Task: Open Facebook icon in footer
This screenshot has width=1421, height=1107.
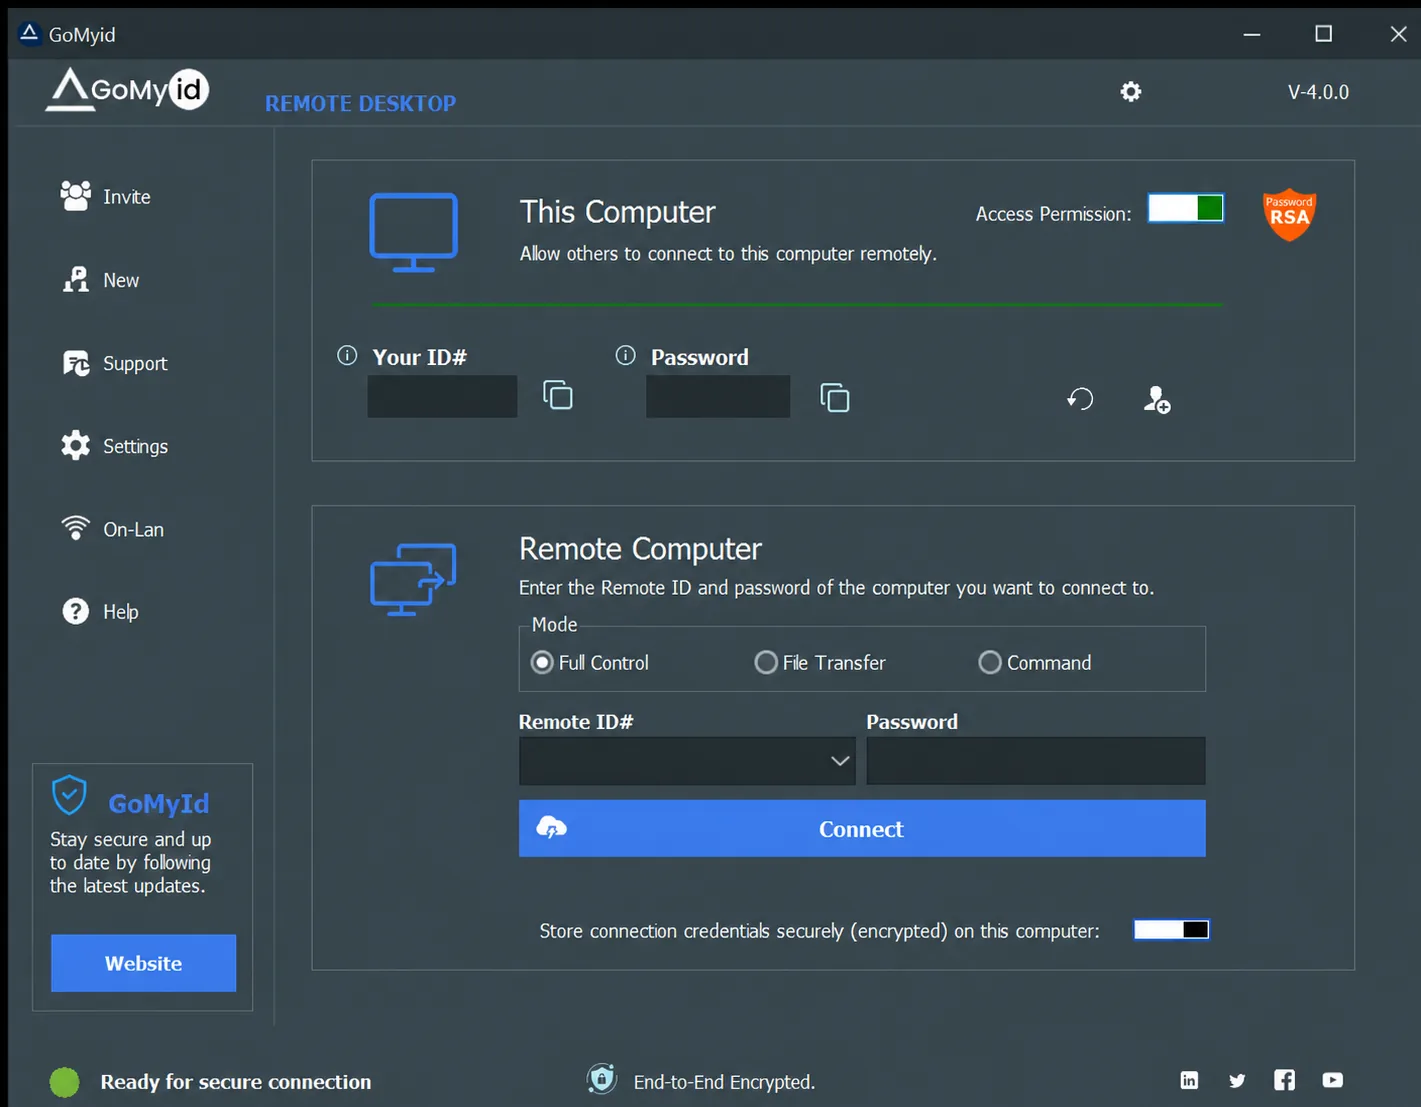Action: click(x=1285, y=1080)
